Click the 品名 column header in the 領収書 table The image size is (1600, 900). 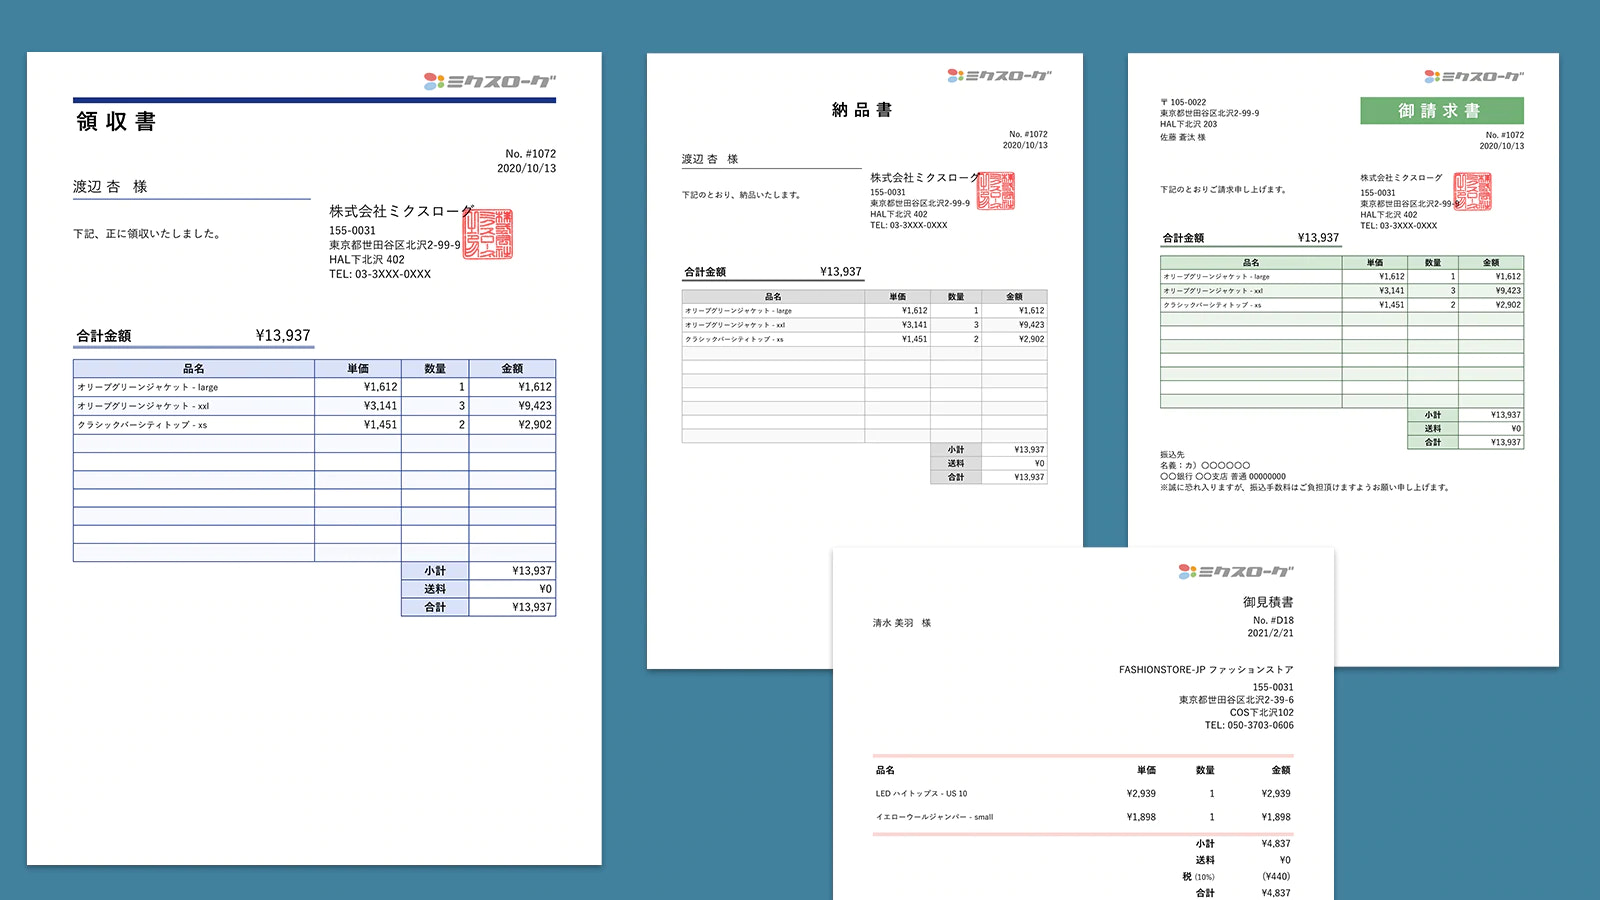pyautogui.click(x=193, y=369)
